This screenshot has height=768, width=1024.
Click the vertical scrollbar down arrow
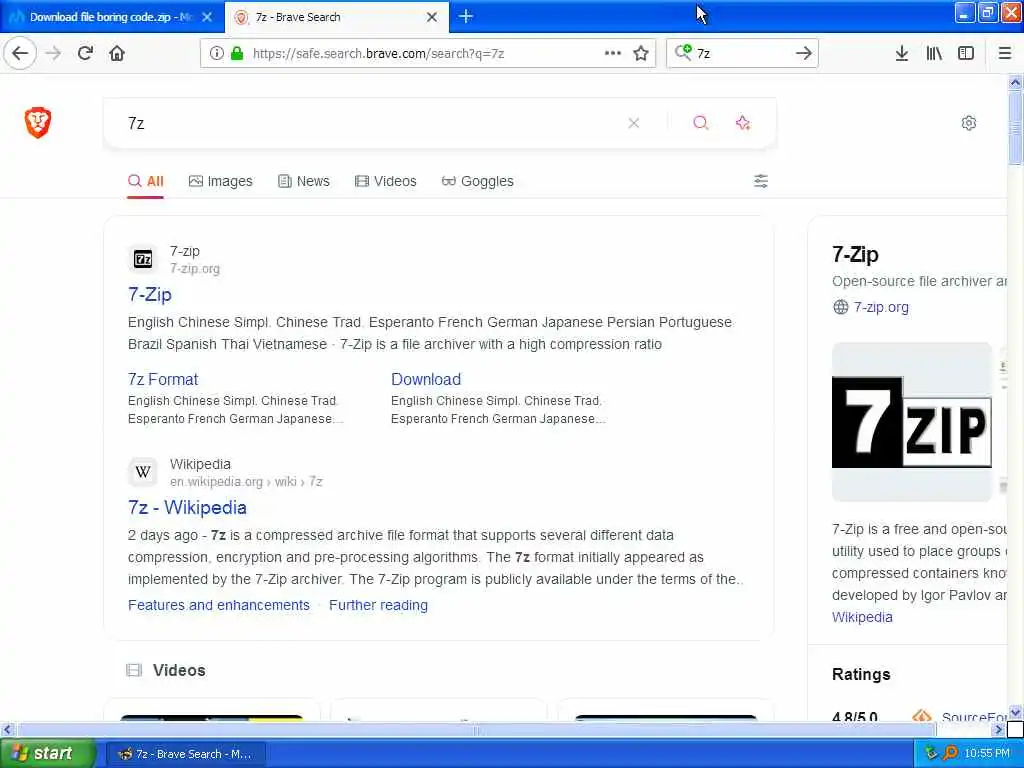pos(1015,712)
